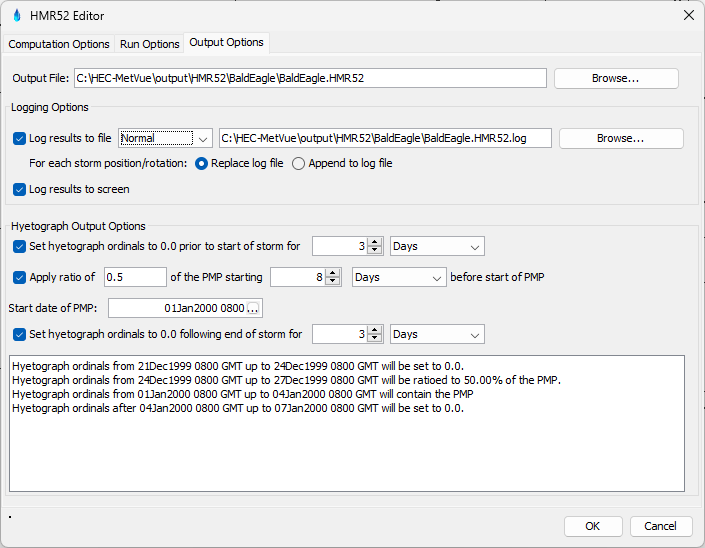
Task: Select the Append to log file option
Action: (x=298, y=163)
